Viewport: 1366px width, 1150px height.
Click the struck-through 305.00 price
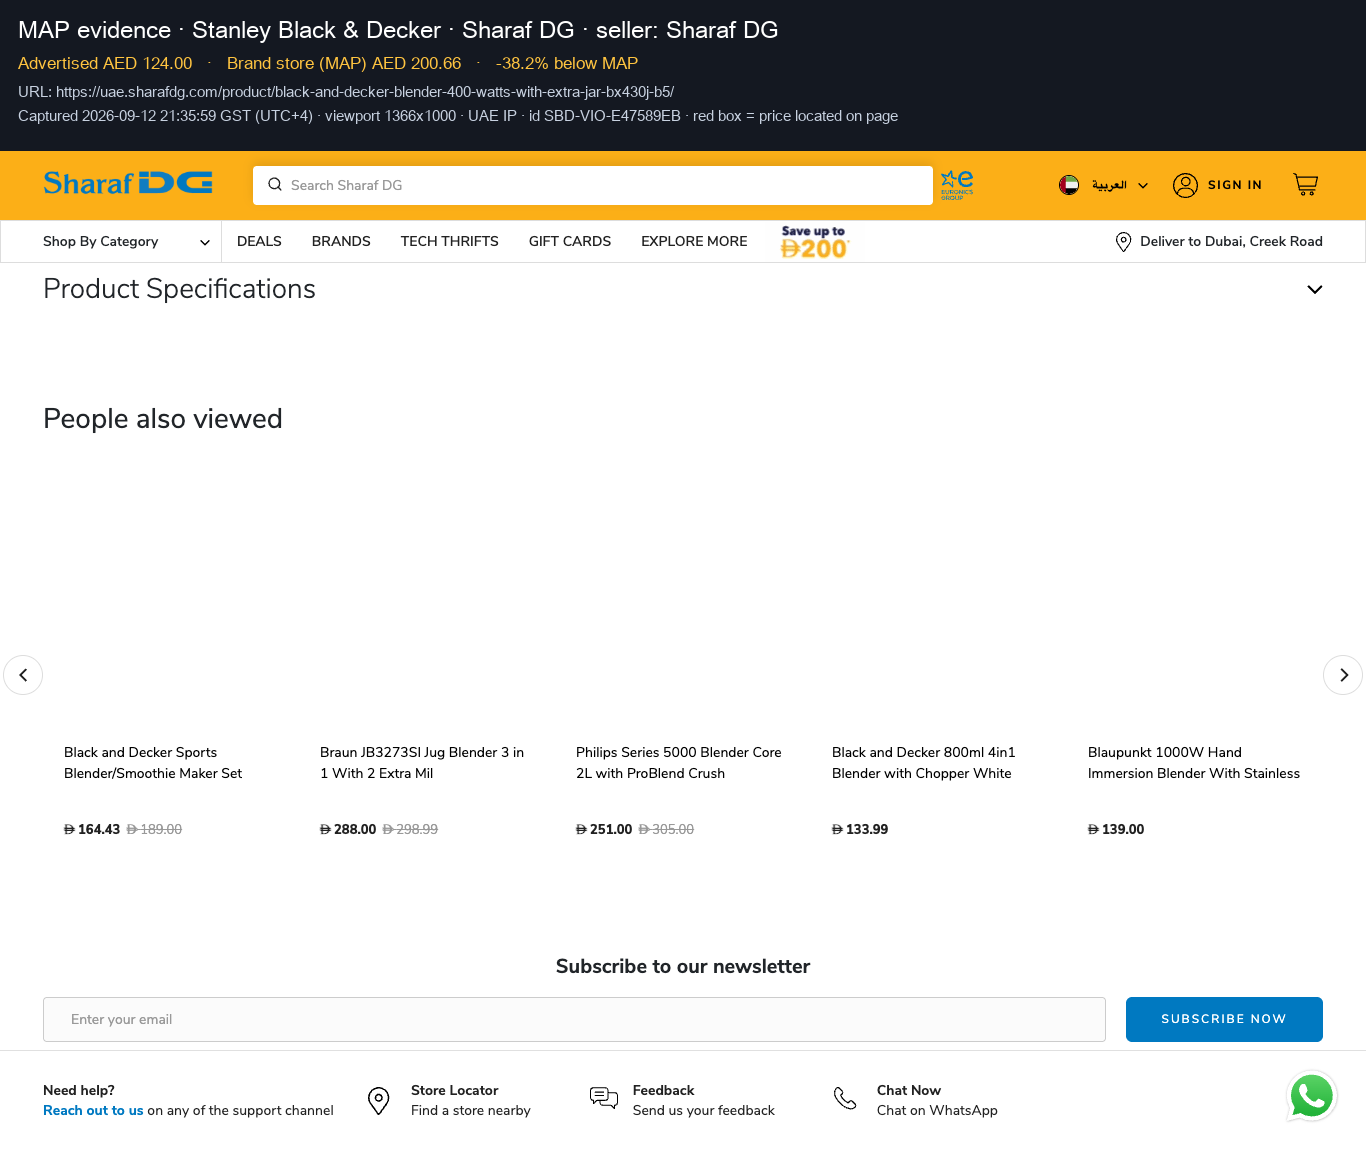[666, 830]
